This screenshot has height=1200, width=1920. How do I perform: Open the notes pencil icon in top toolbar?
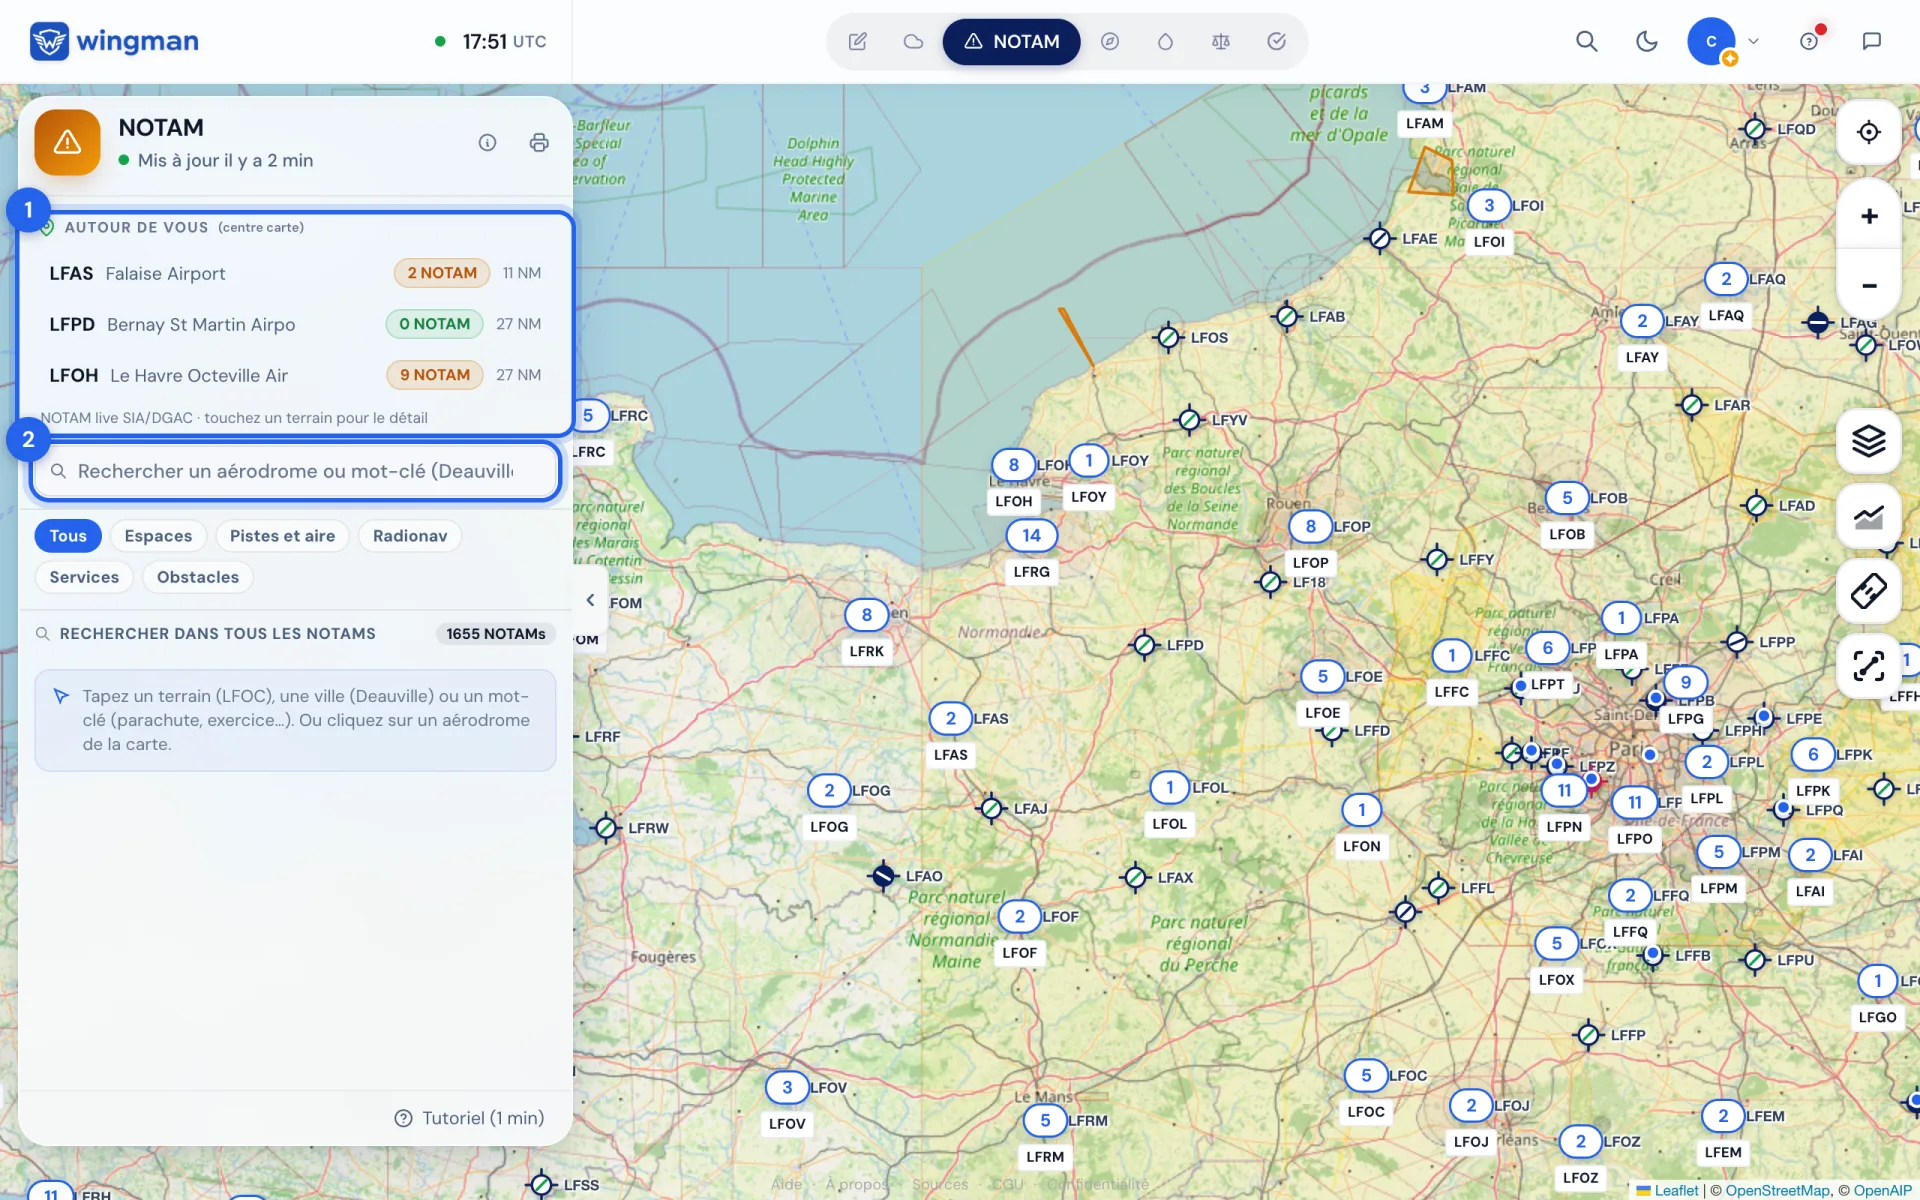(857, 41)
